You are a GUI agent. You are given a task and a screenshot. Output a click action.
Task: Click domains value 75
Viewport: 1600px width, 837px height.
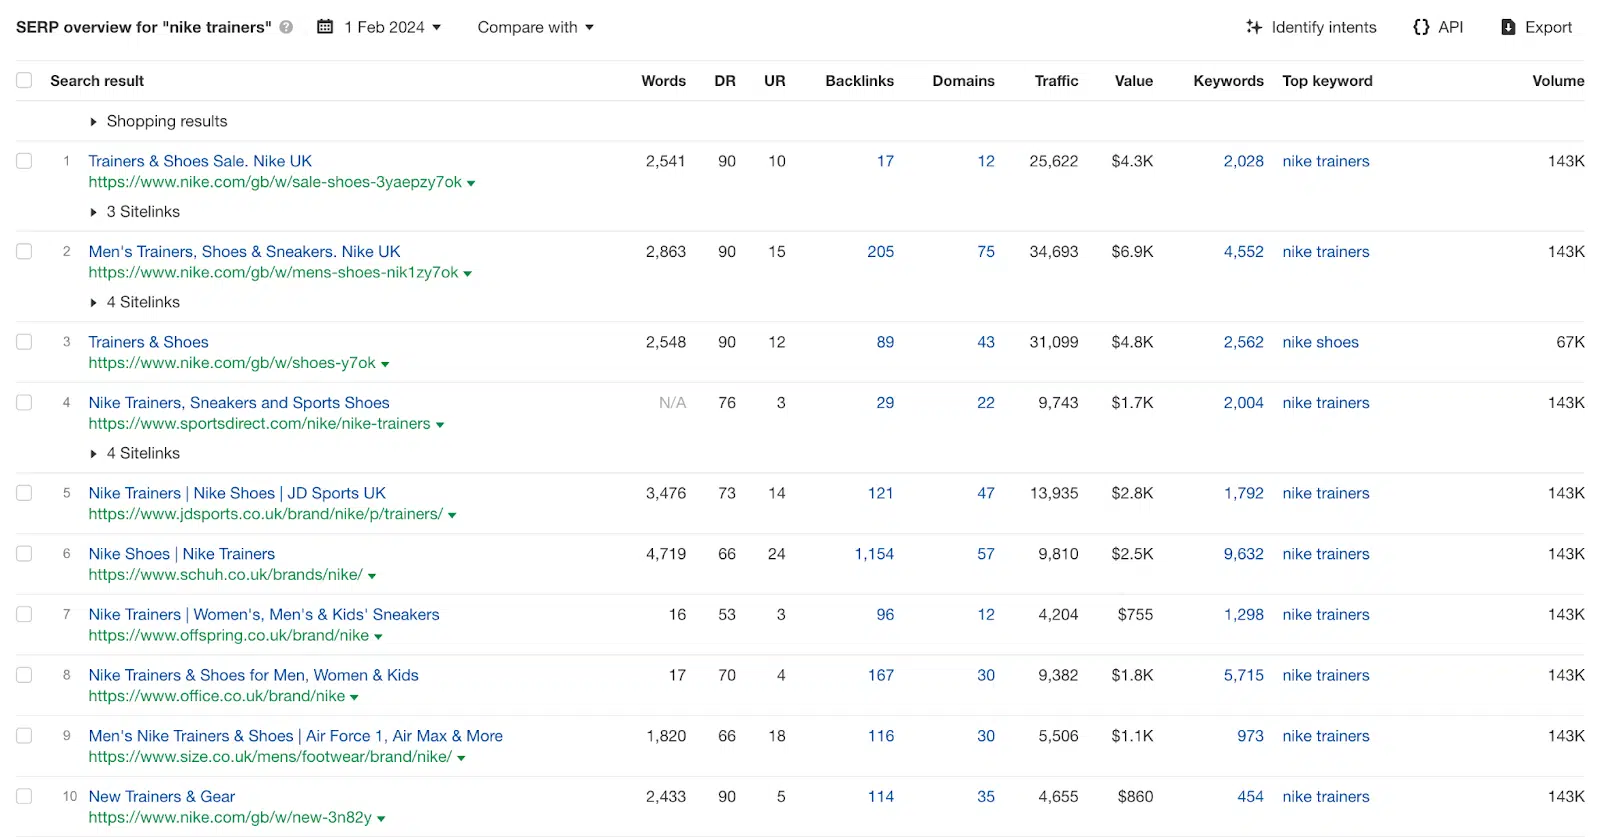pyautogui.click(x=986, y=252)
